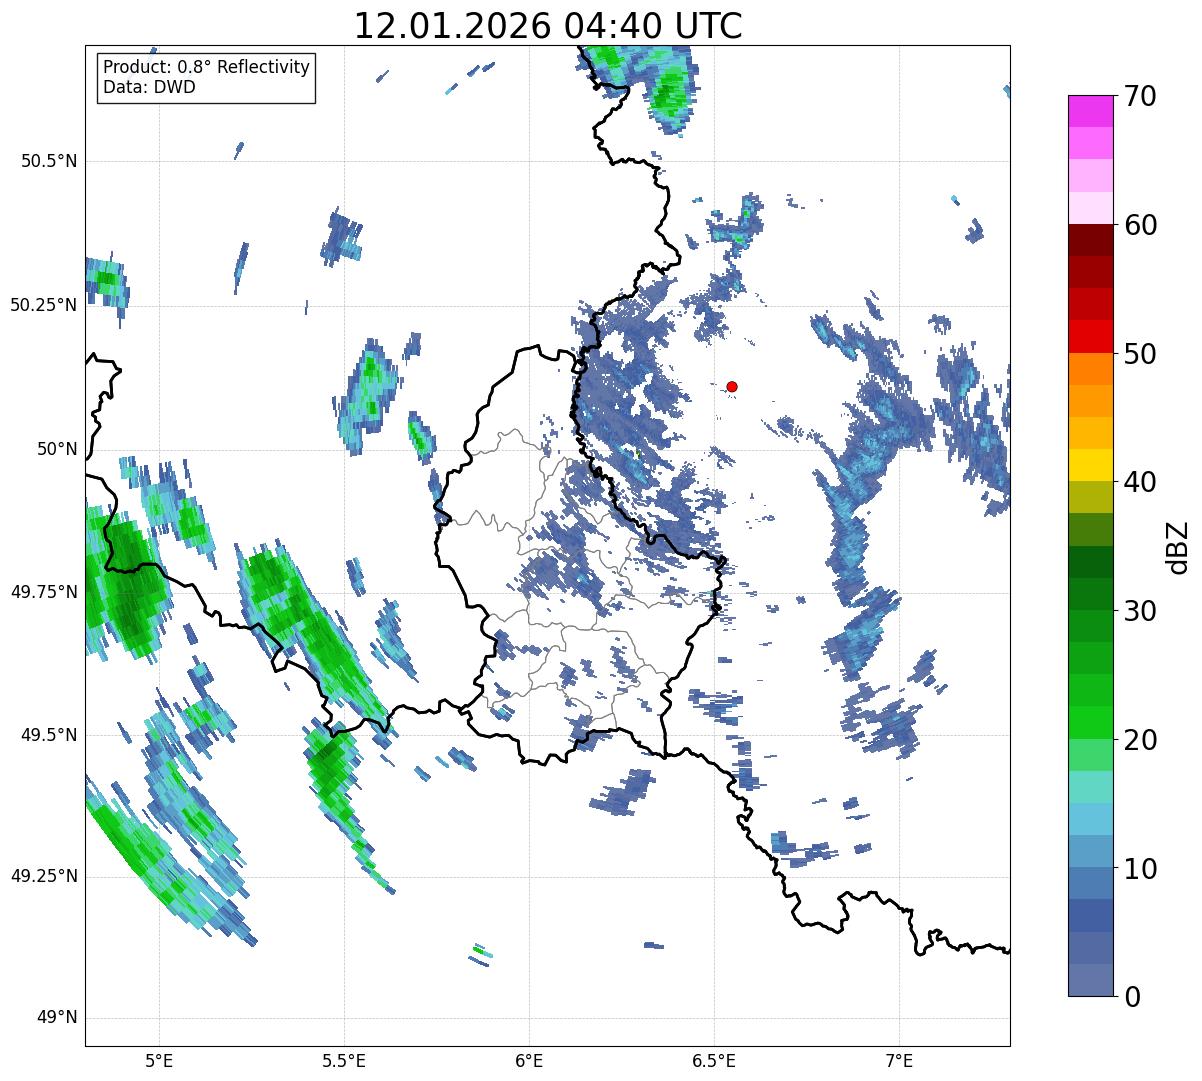Click the Data: DWD text label
This screenshot has width=1202, height=1081.
point(149,87)
